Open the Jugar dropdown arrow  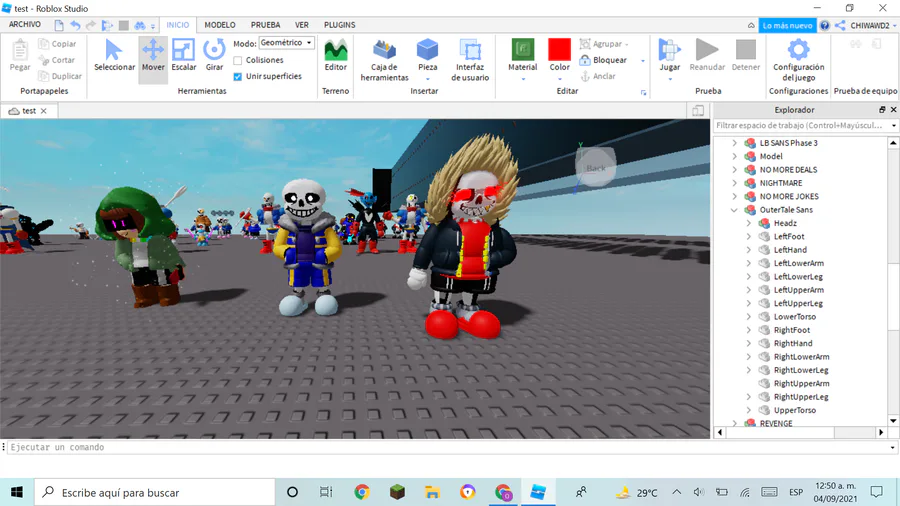(x=670, y=79)
